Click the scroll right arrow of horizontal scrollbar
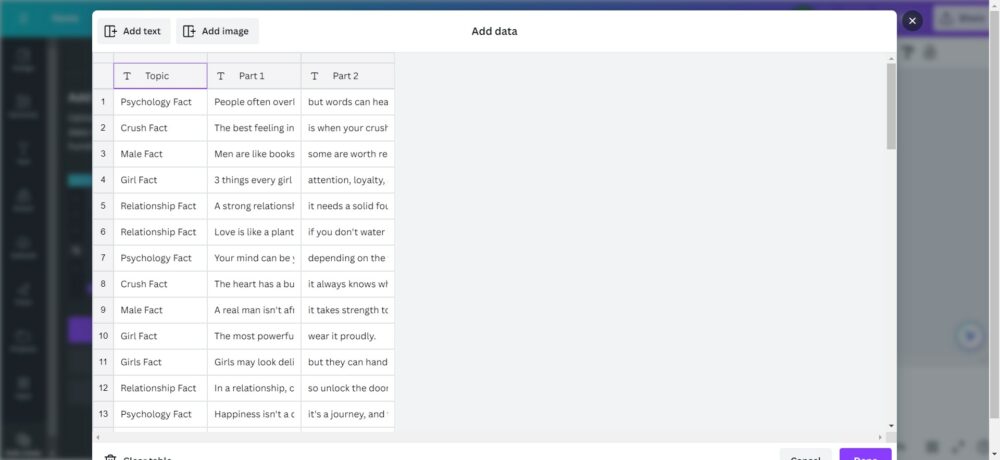The image size is (1000, 460). 881,437
